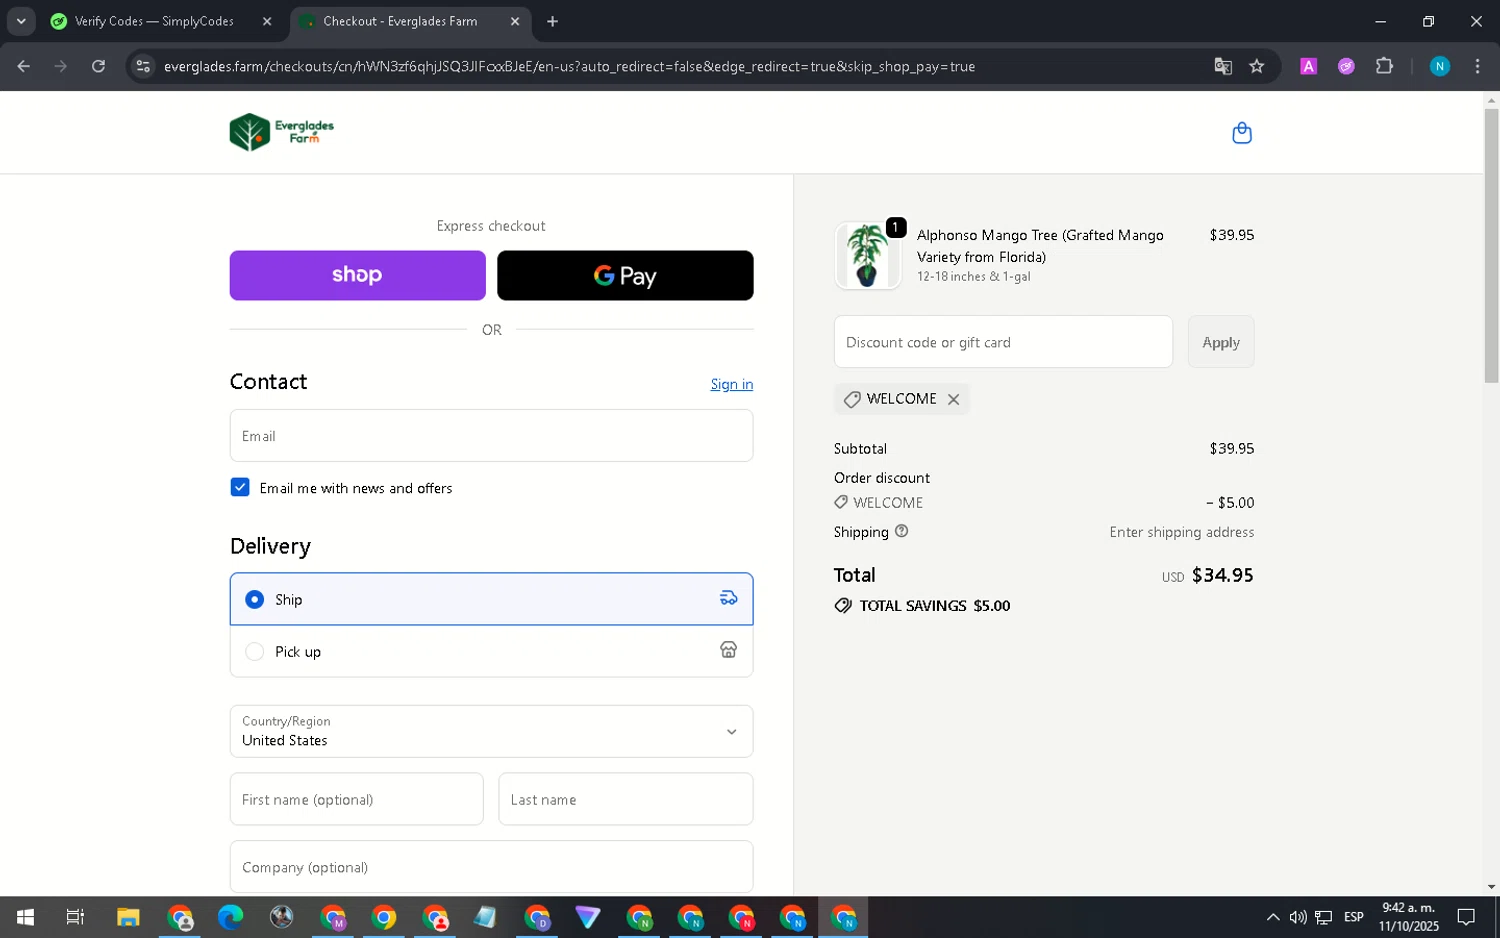Open the Google Translate page icon
1500x938 pixels.
[1222, 66]
